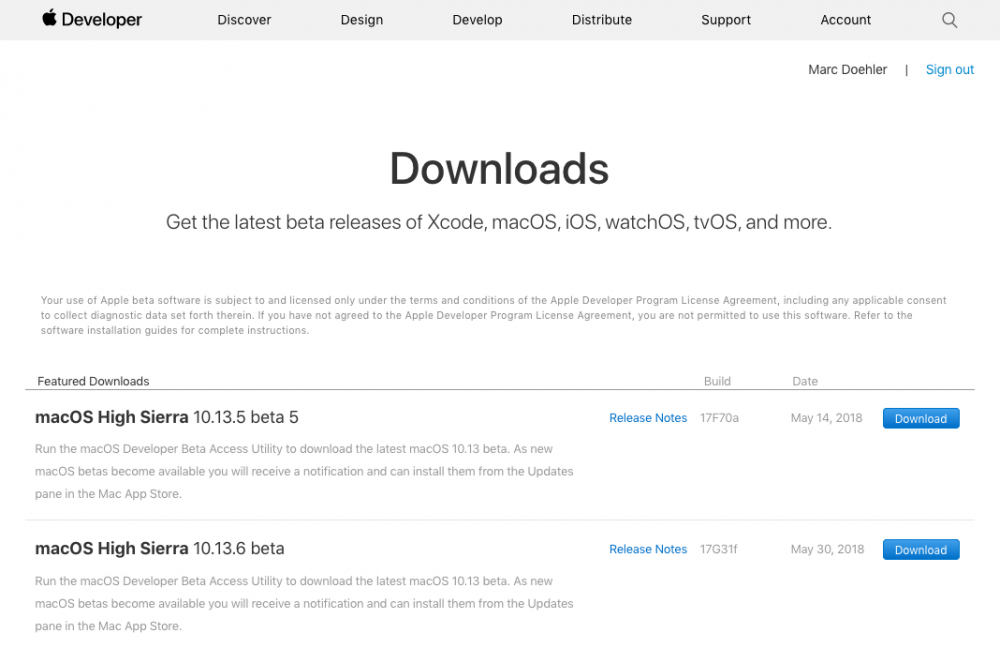
Task: Click the user name Marc Doehler
Action: (x=848, y=70)
